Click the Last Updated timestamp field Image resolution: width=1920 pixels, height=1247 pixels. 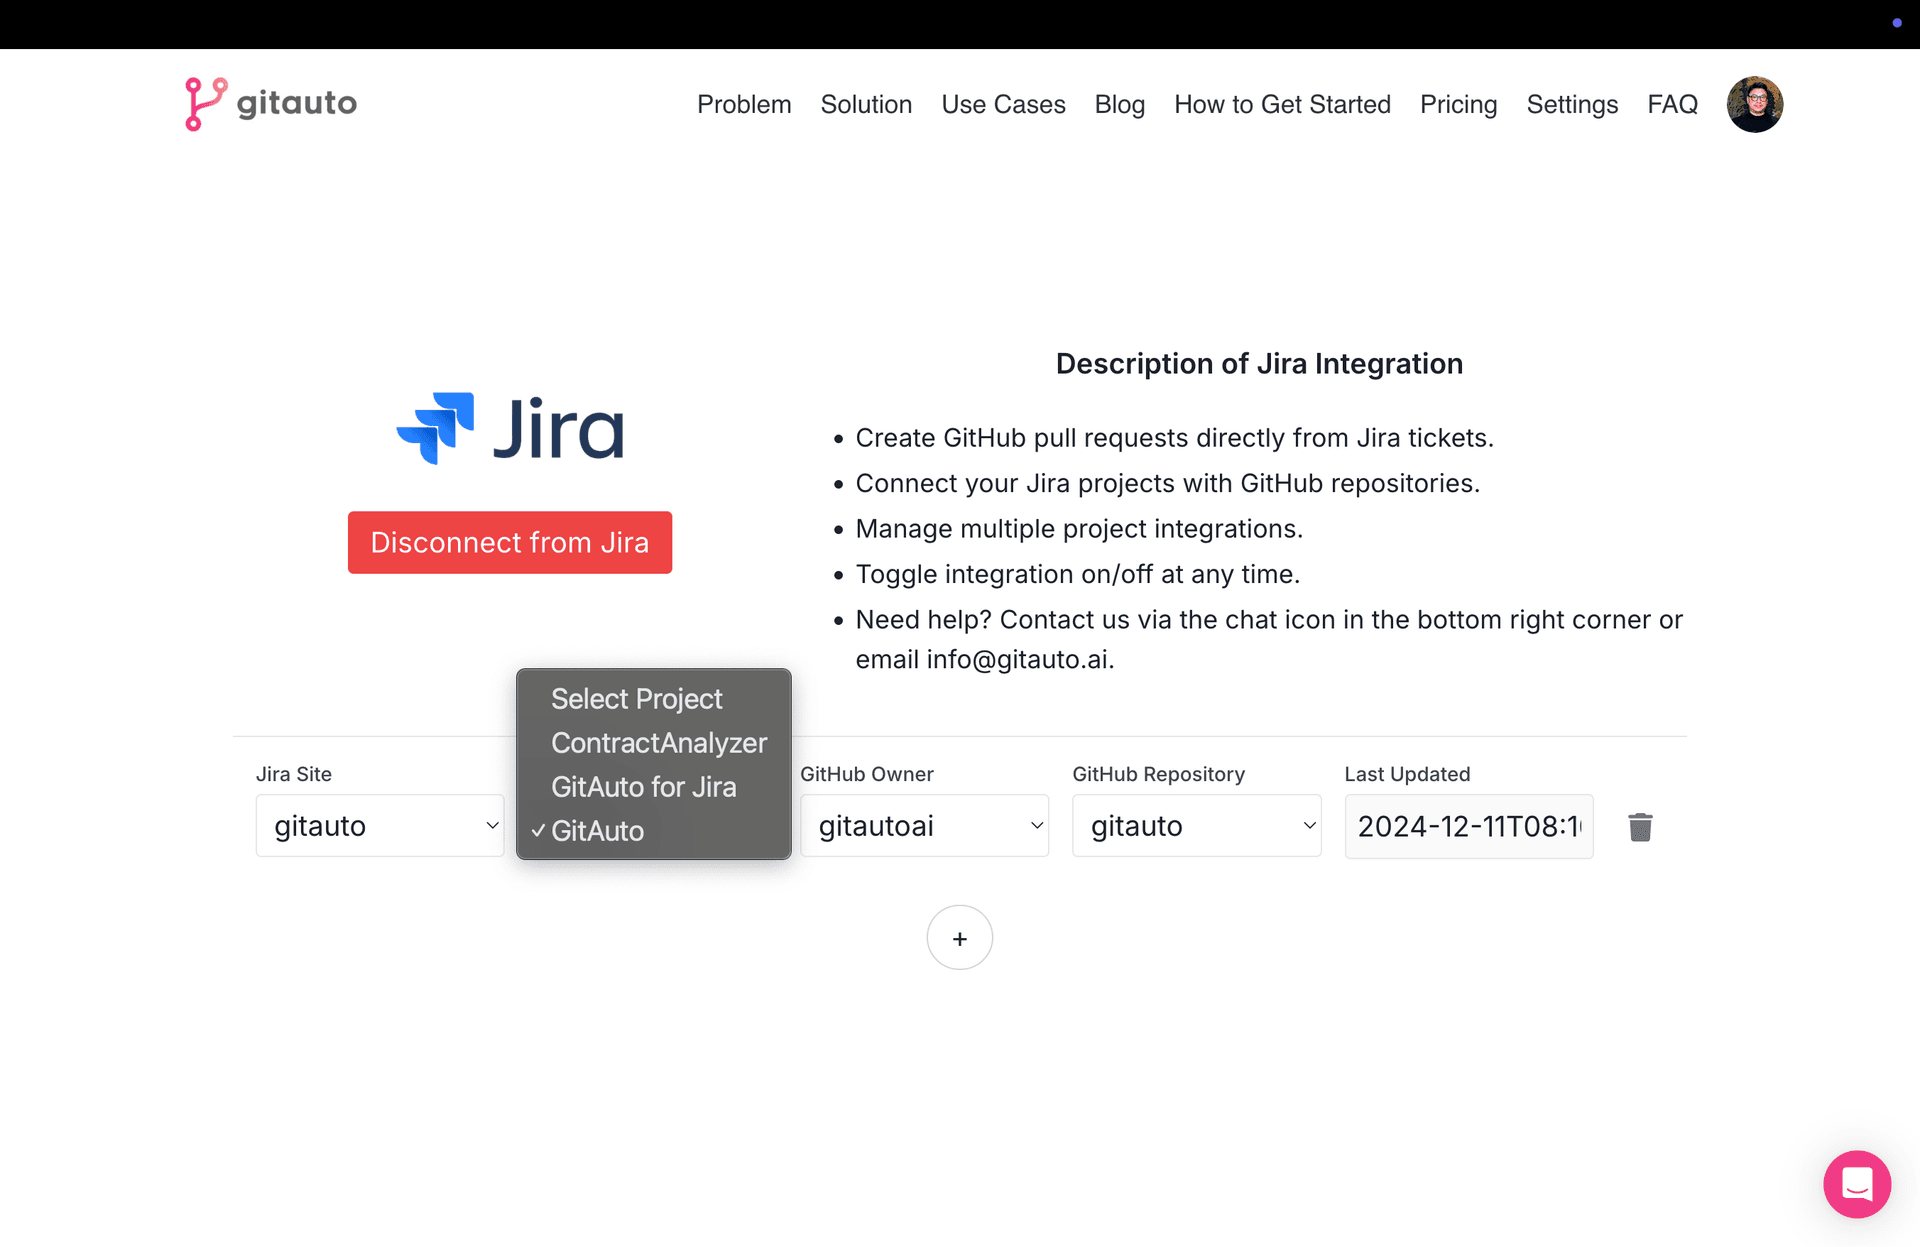(1468, 825)
